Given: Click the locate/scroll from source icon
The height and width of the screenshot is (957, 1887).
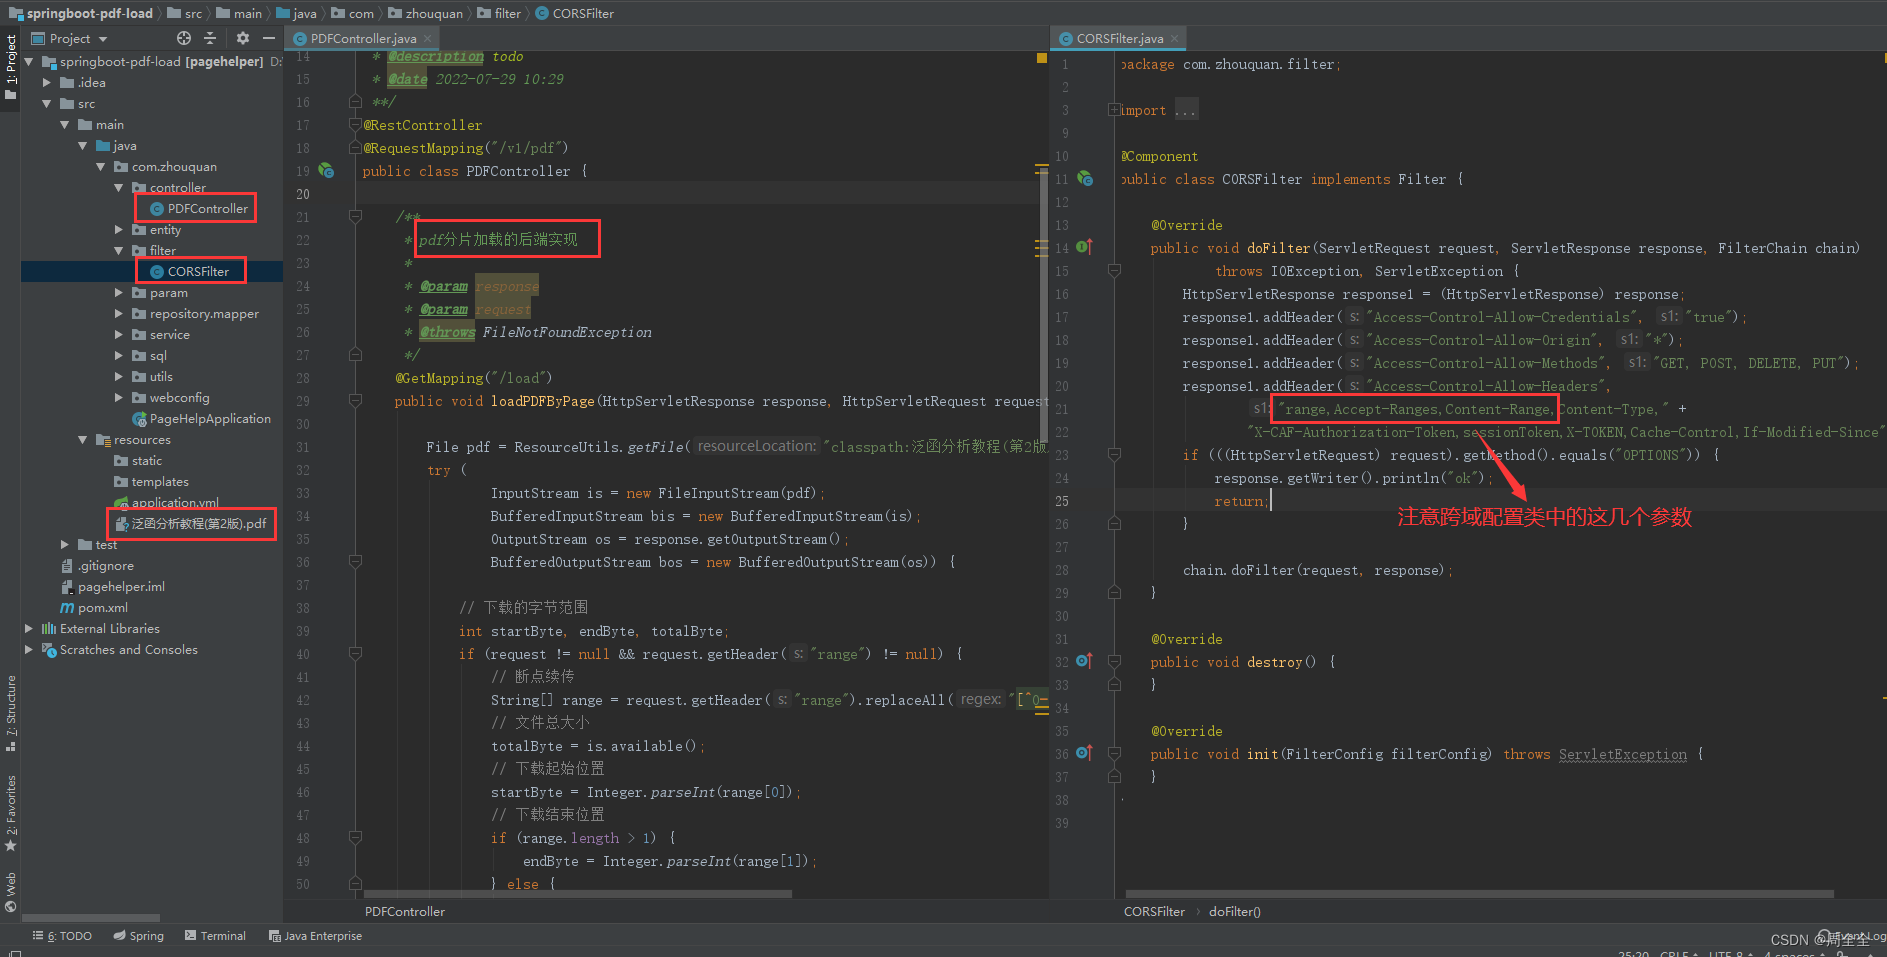Looking at the screenshot, I should 184,38.
